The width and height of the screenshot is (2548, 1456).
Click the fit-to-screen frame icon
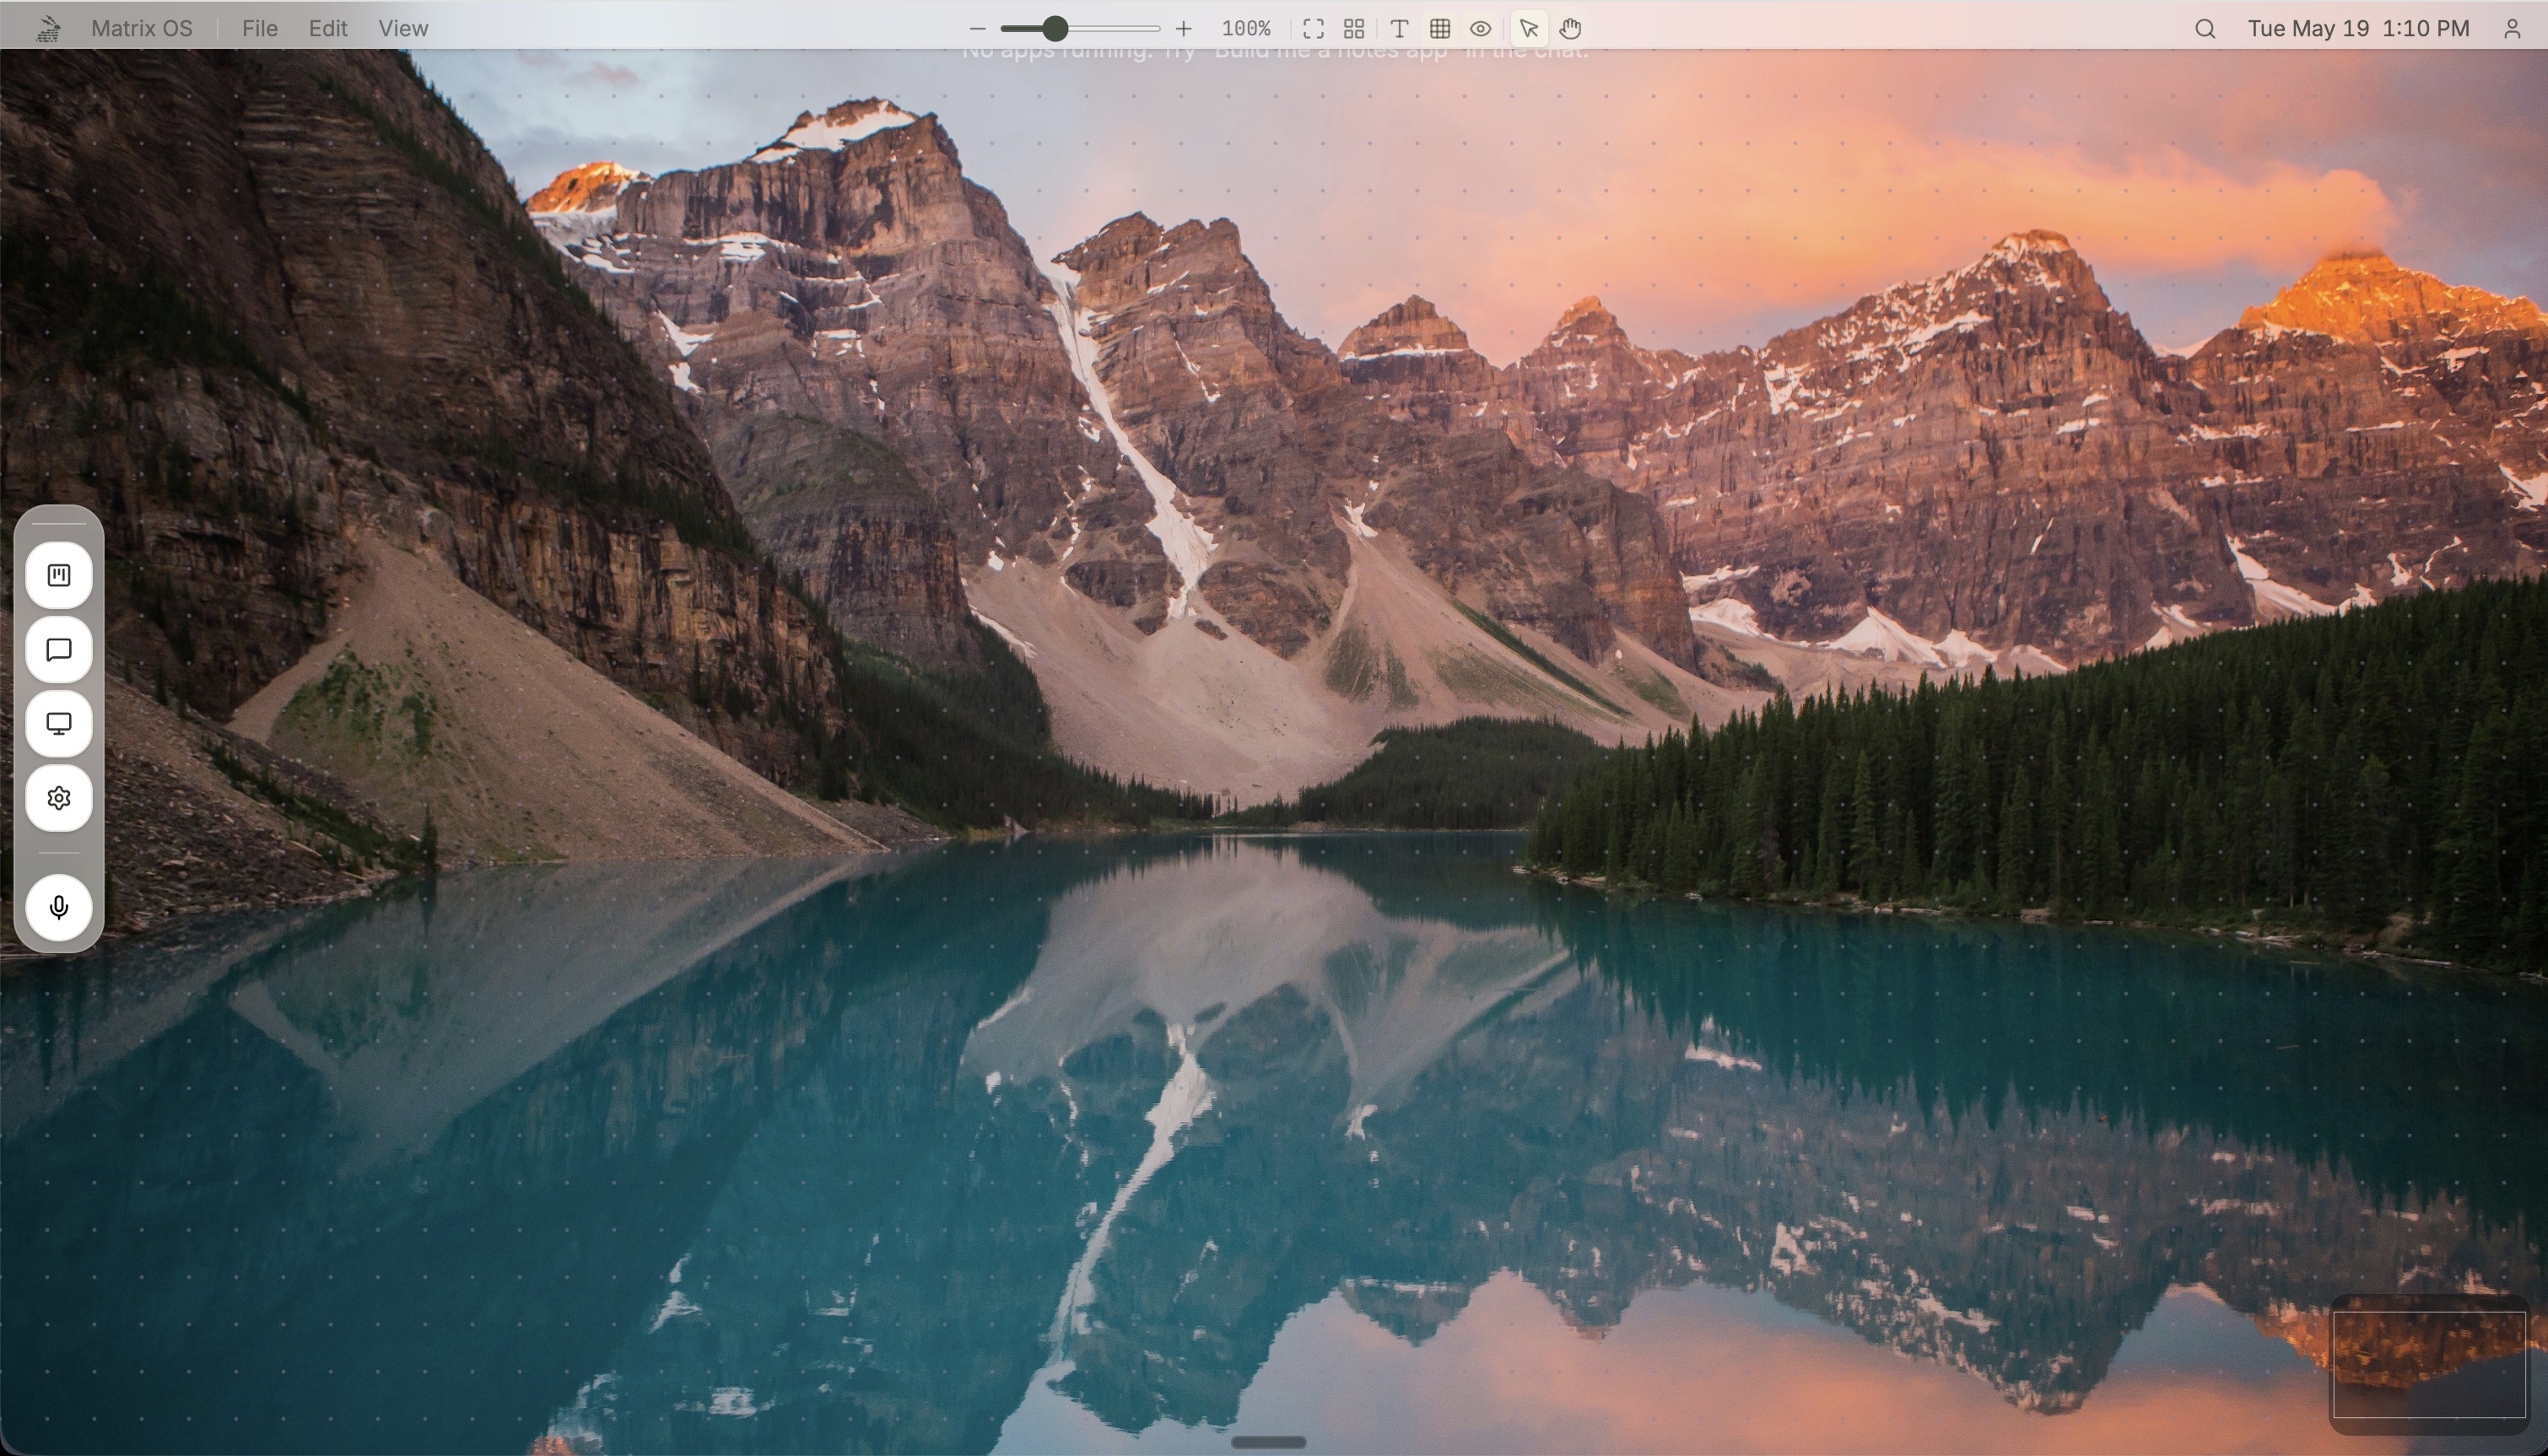pyautogui.click(x=1313, y=29)
